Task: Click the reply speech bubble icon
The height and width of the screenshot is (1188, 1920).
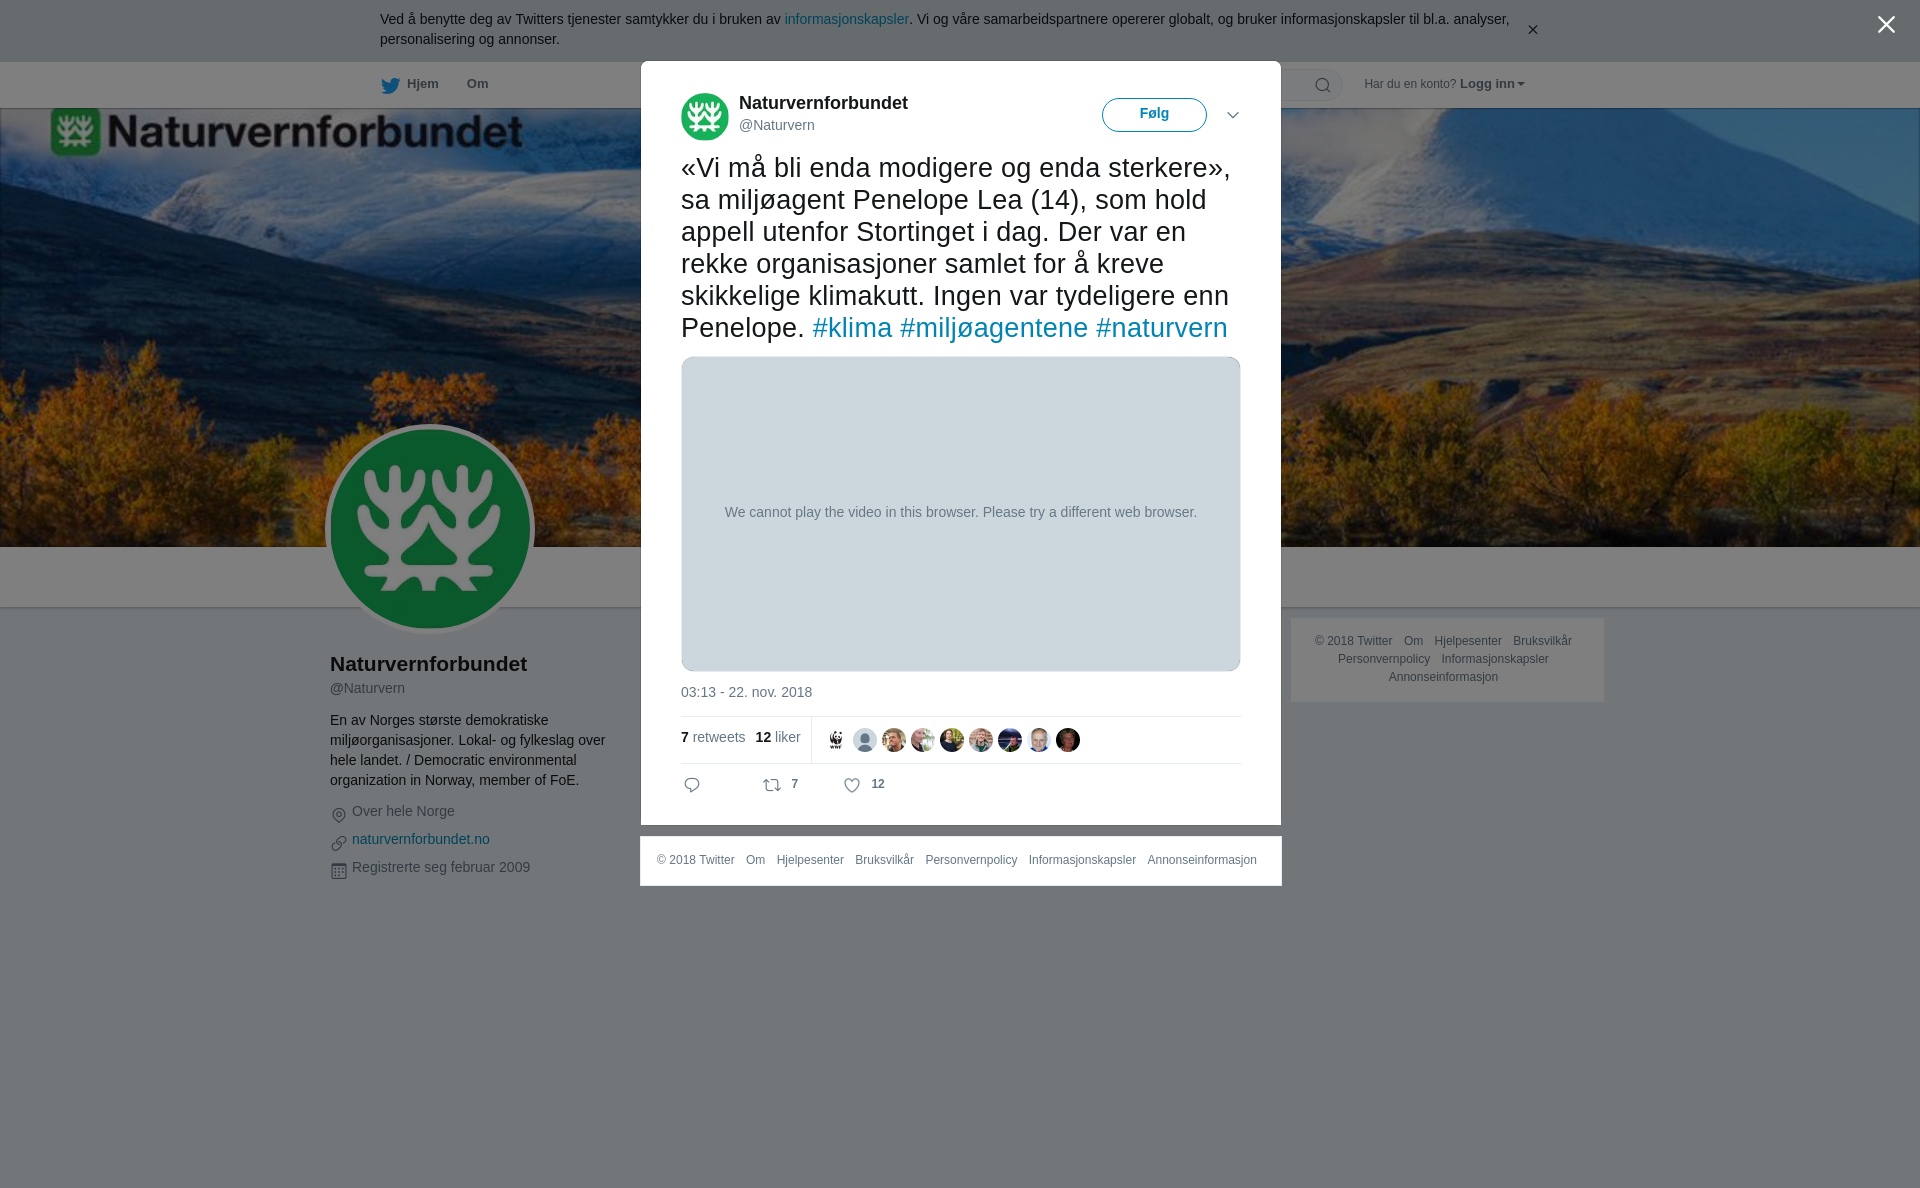Action: 692,785
